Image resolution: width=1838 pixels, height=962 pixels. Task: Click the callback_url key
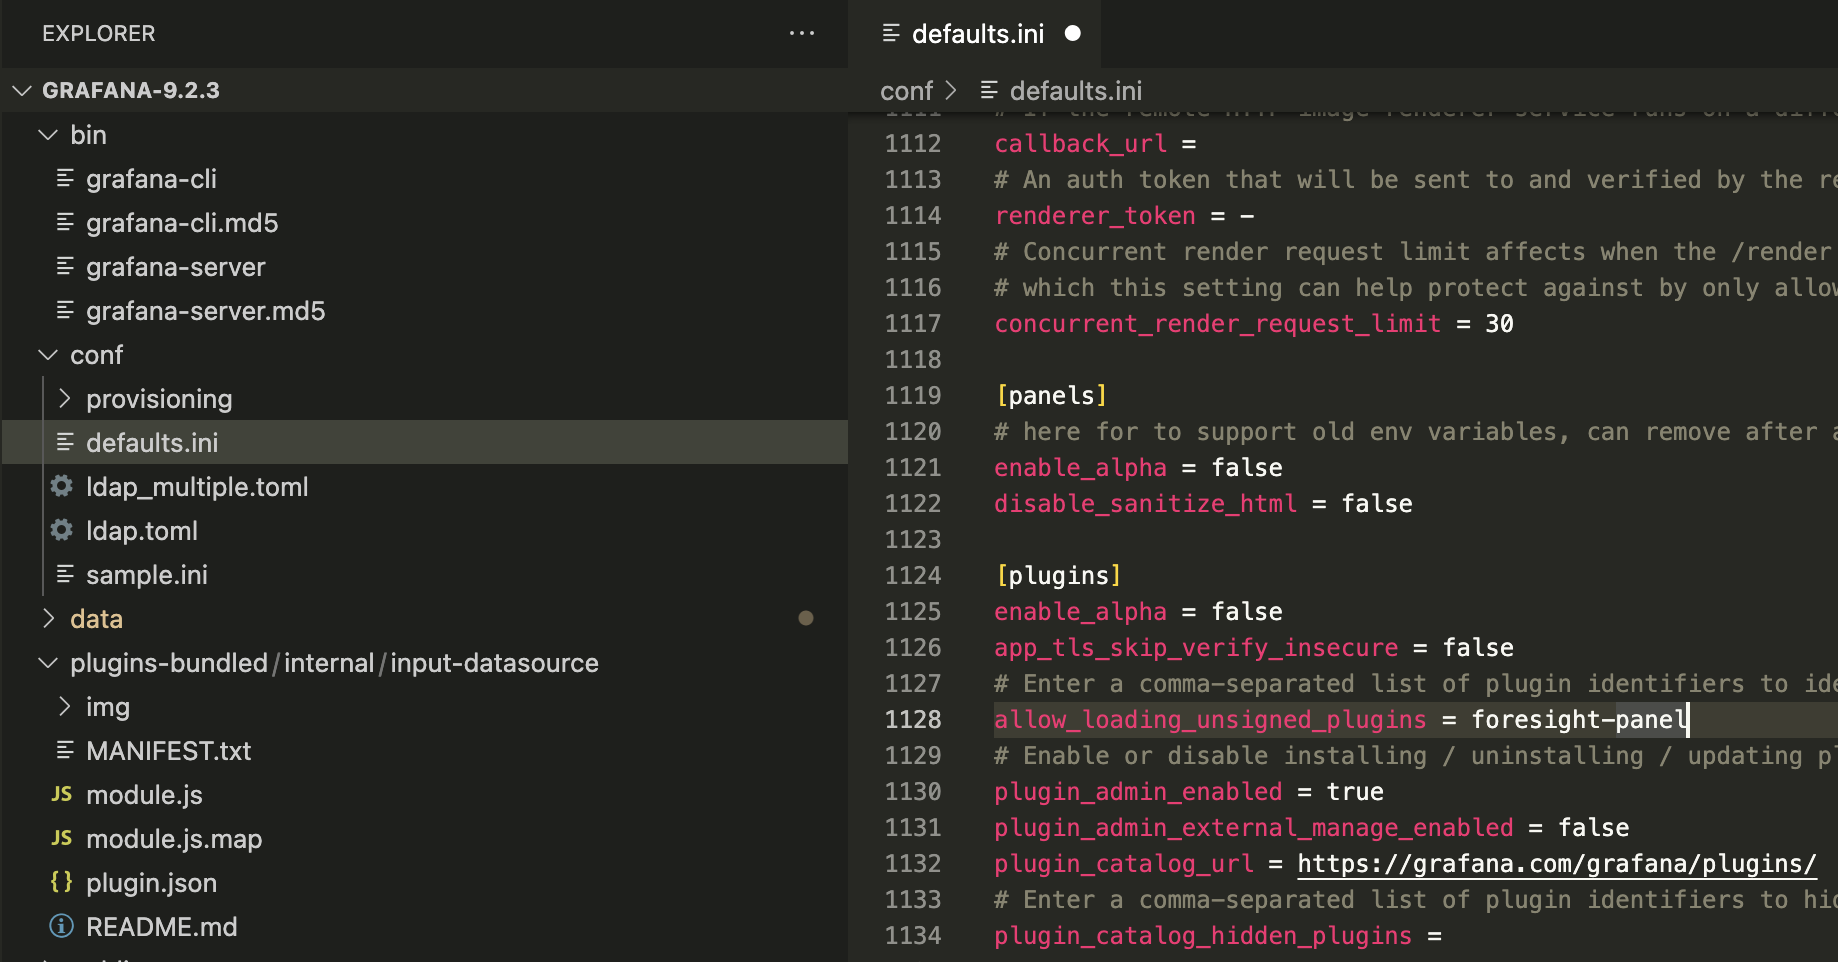[x=1080, y=144]
